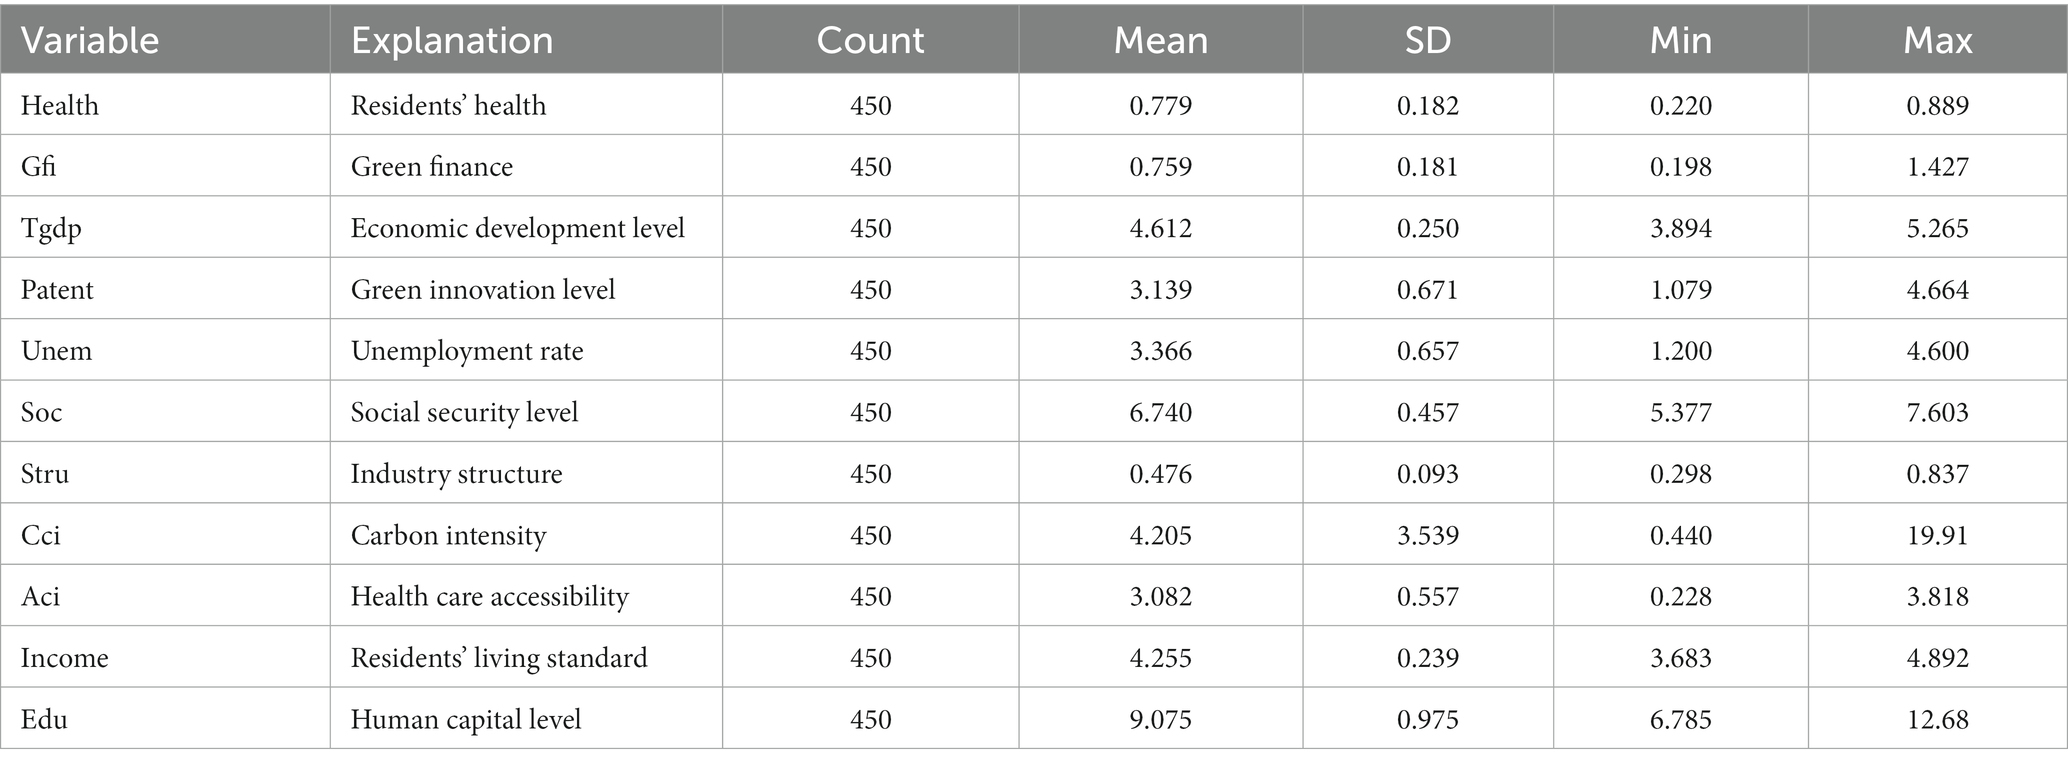Select Edu max value 12.68
This screenshot has height=765, width=2068.
[1937, 719]
